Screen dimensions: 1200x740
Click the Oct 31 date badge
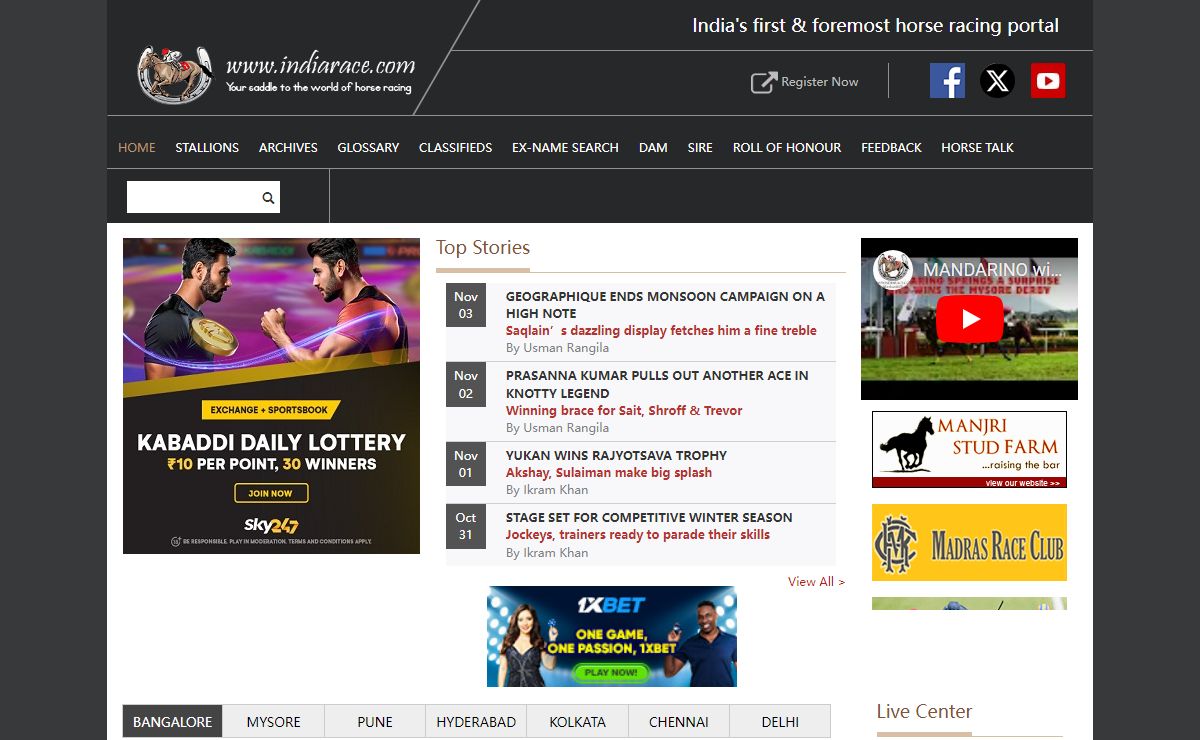coord(466,526)
